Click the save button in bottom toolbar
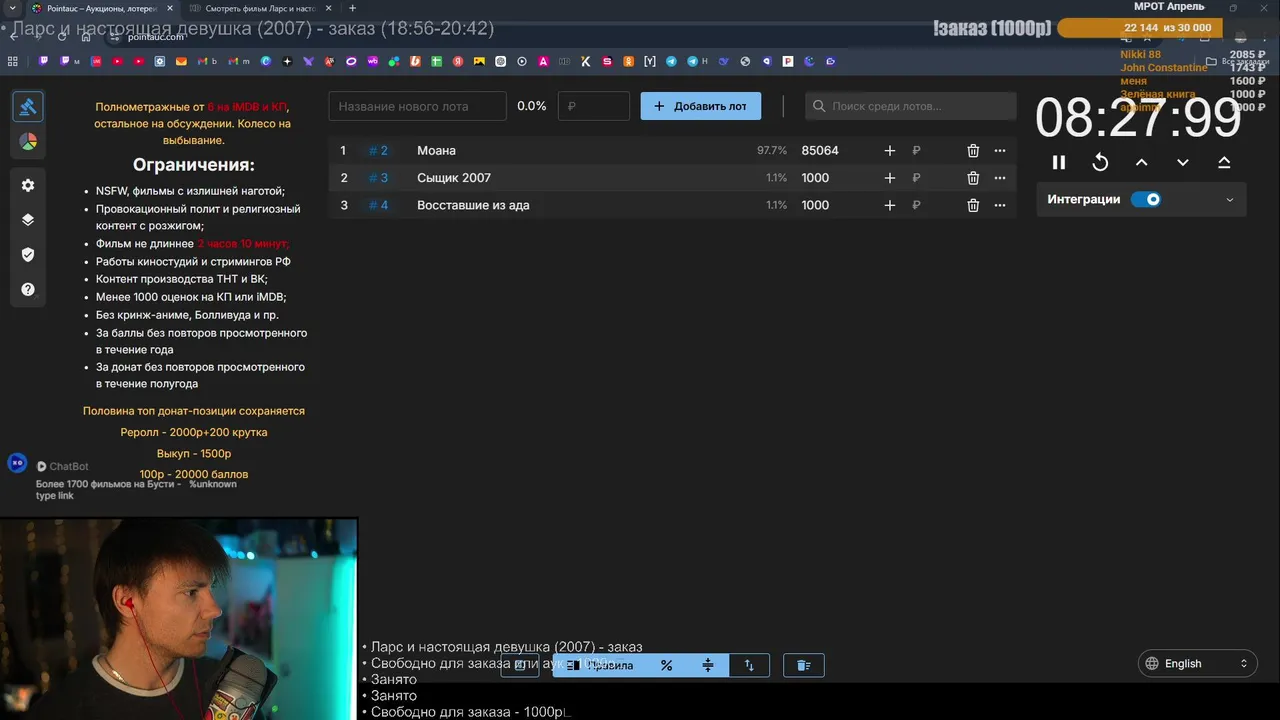 click(x=519, y=665)
